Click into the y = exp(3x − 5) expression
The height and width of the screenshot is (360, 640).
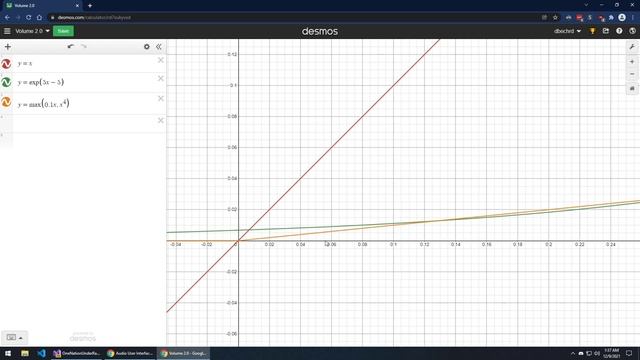coord(86,82)
